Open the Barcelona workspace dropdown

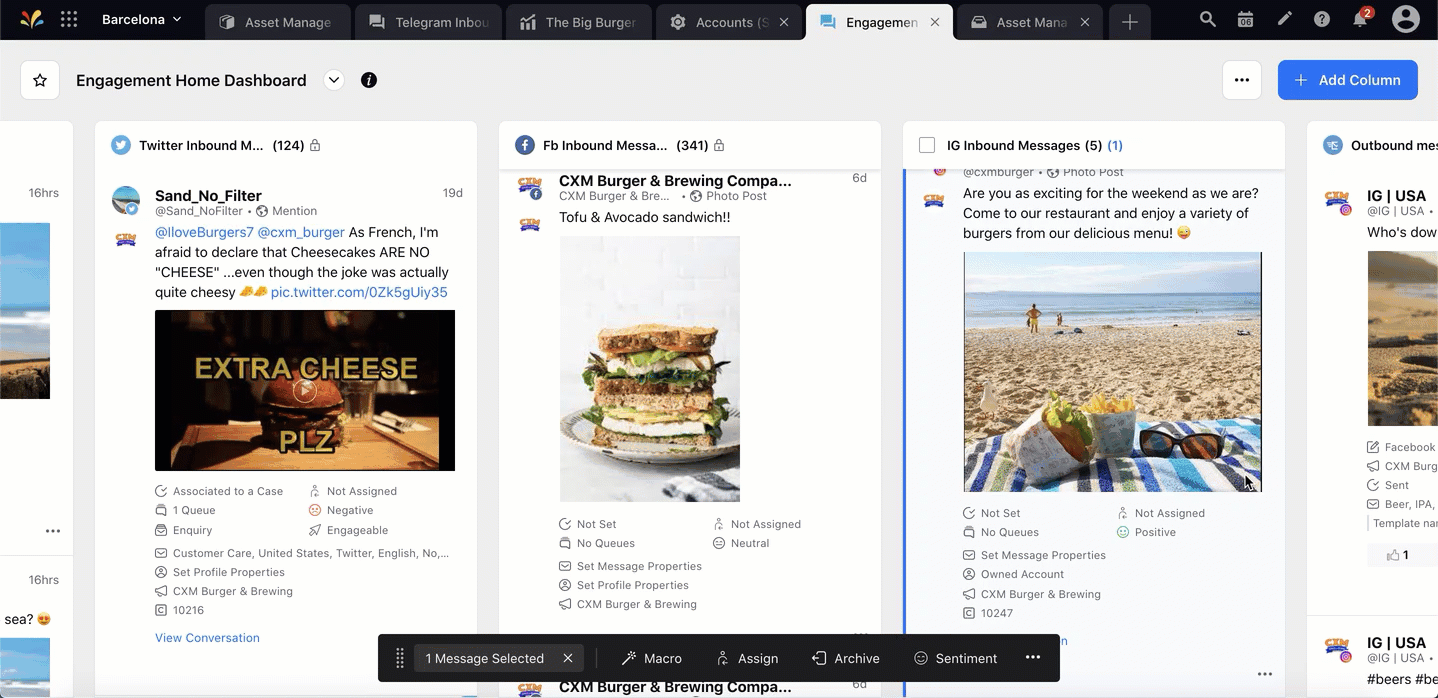pos(142,19)
